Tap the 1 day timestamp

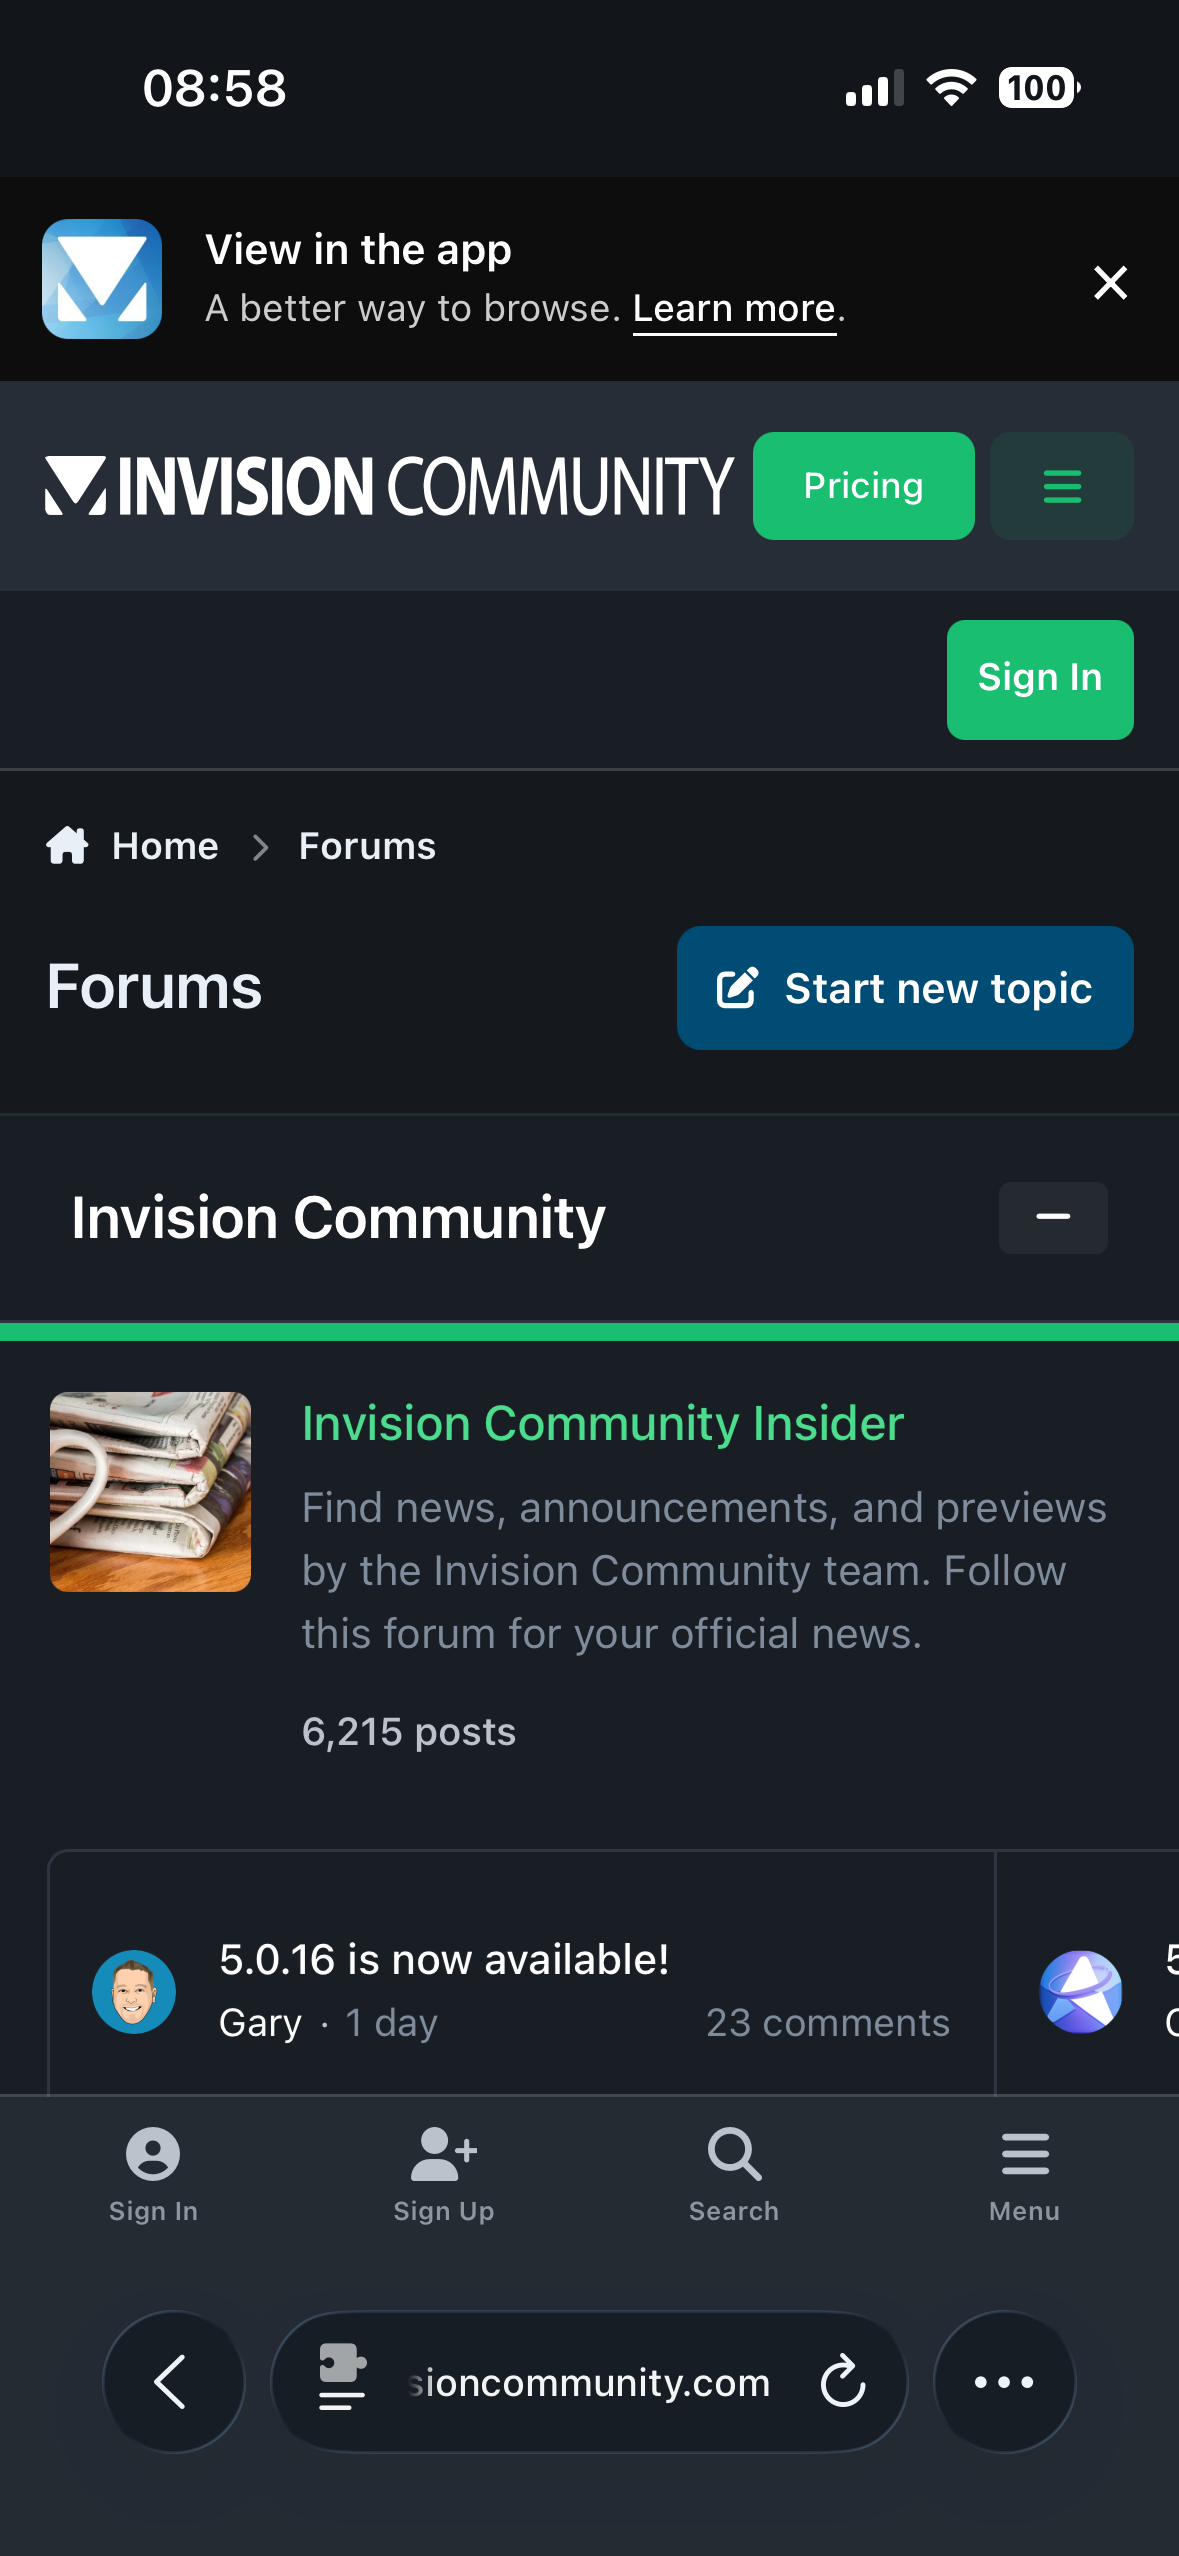coord(391,2023)
